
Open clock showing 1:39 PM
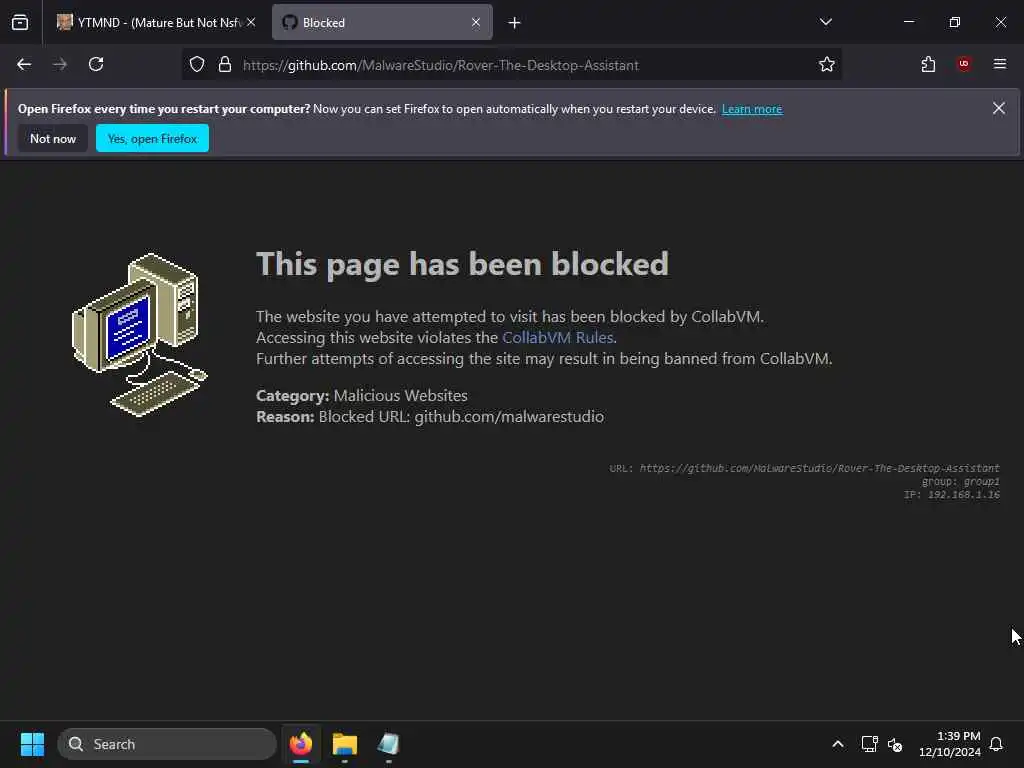pos(950,744)
